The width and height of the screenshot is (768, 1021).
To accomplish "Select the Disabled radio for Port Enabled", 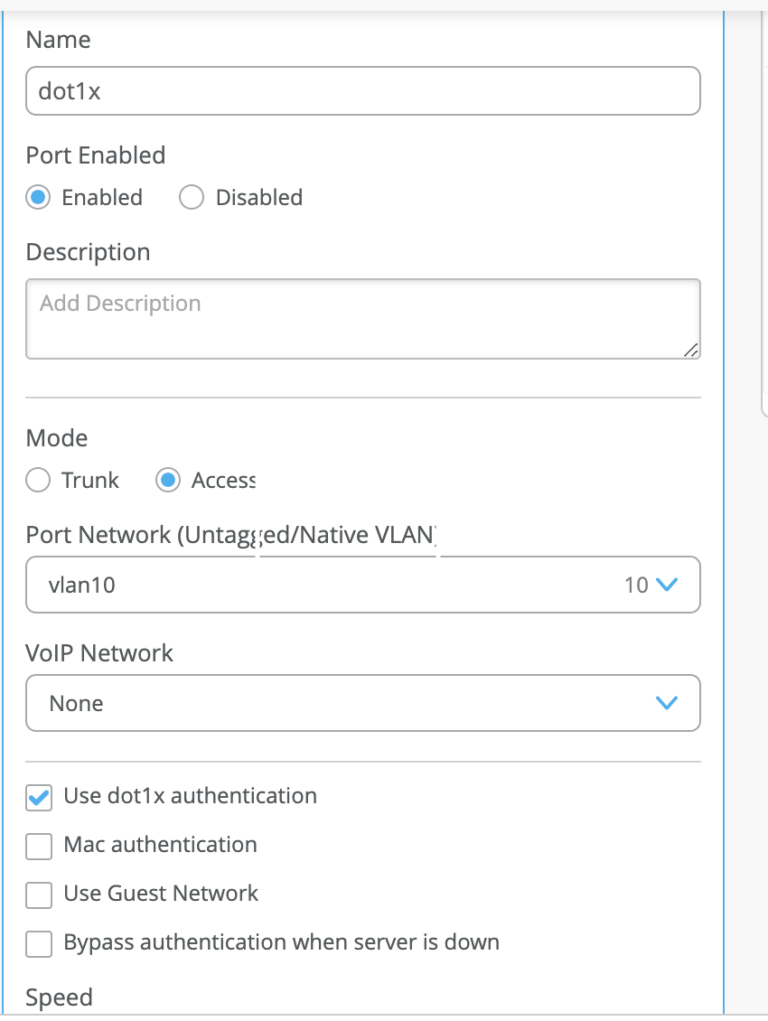I will pyautogui.click(x=191, y=197).
